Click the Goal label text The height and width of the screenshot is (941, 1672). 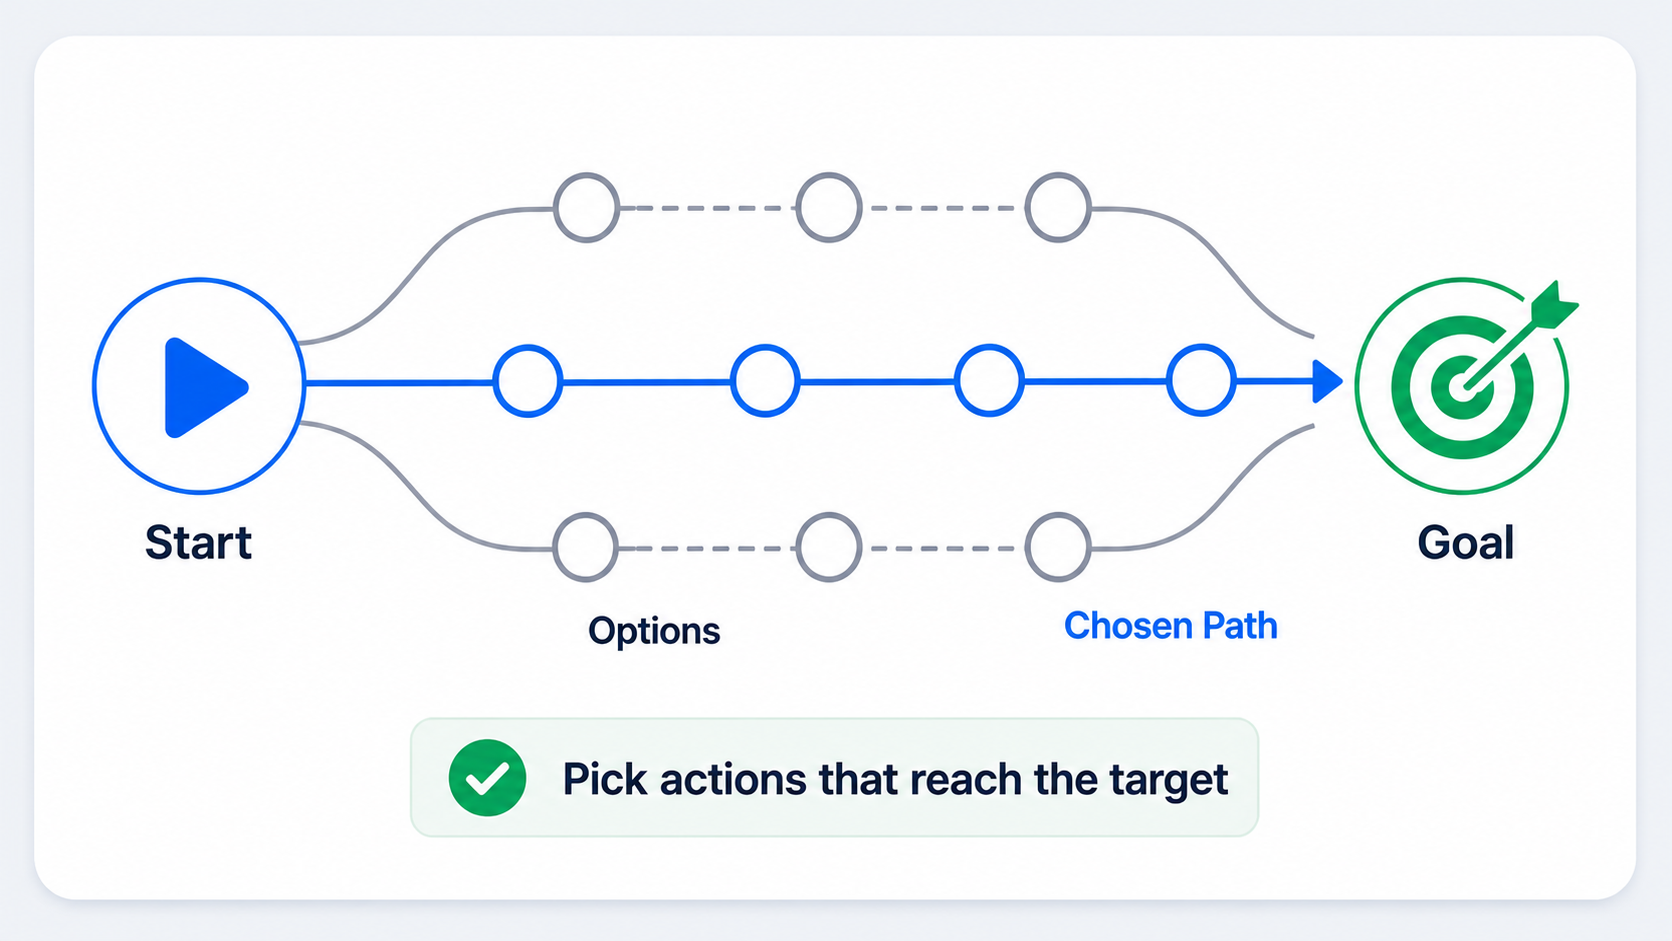coord(1466,543)
